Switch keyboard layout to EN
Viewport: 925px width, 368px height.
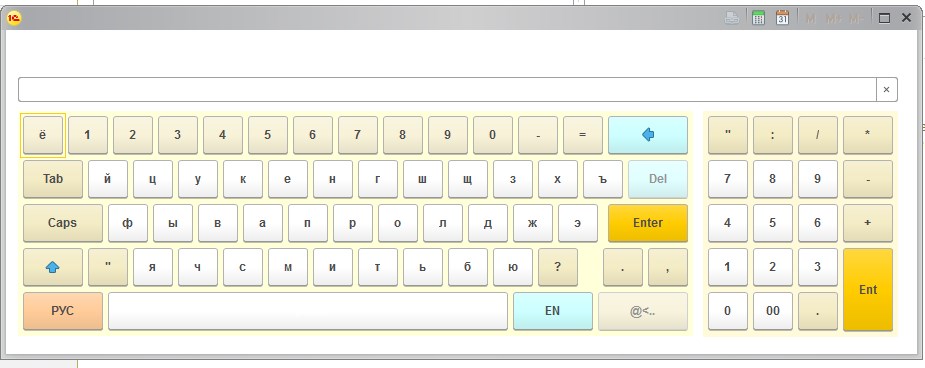553,311
